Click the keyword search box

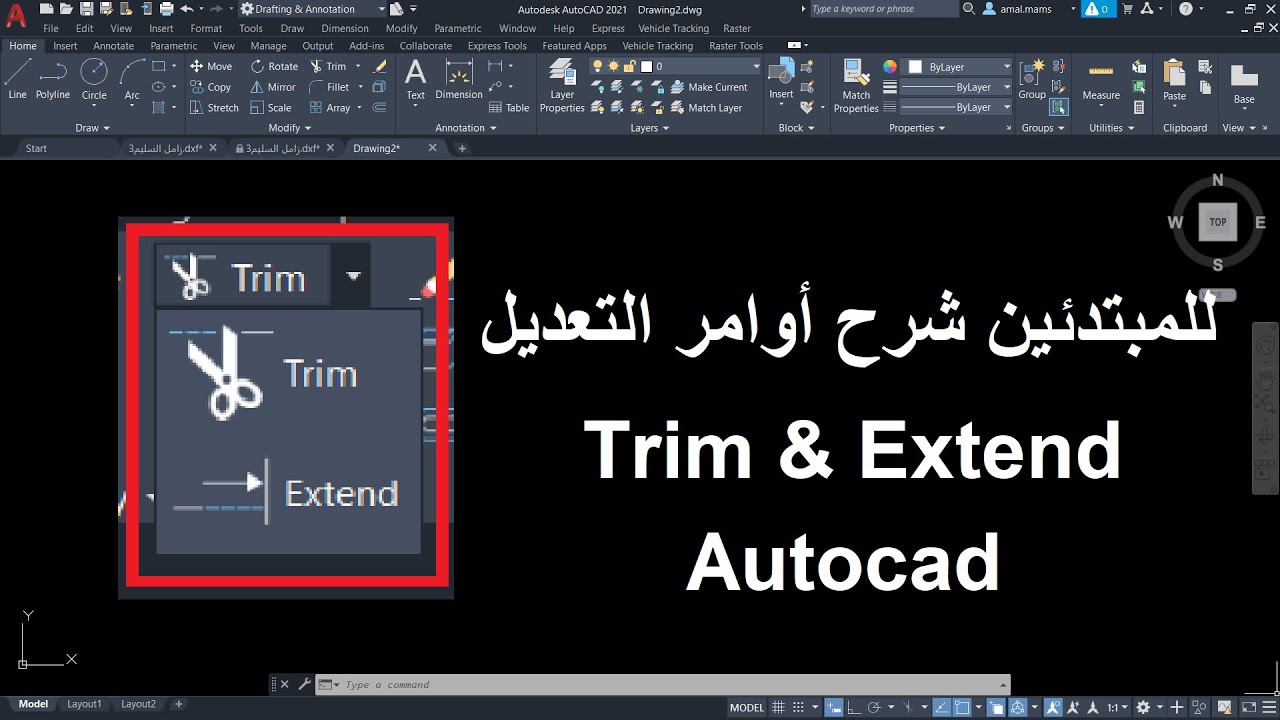tap(883, 9)
